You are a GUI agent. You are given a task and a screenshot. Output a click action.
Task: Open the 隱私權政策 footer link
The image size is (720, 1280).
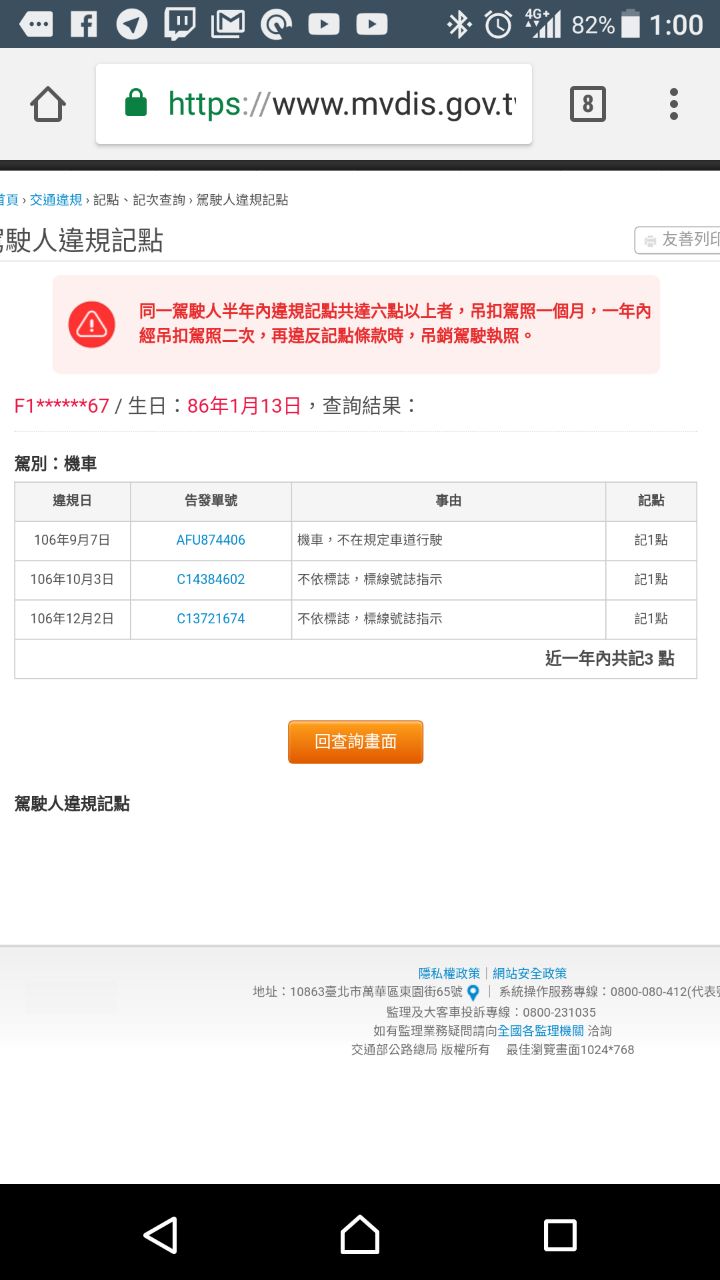coord(449,973)
